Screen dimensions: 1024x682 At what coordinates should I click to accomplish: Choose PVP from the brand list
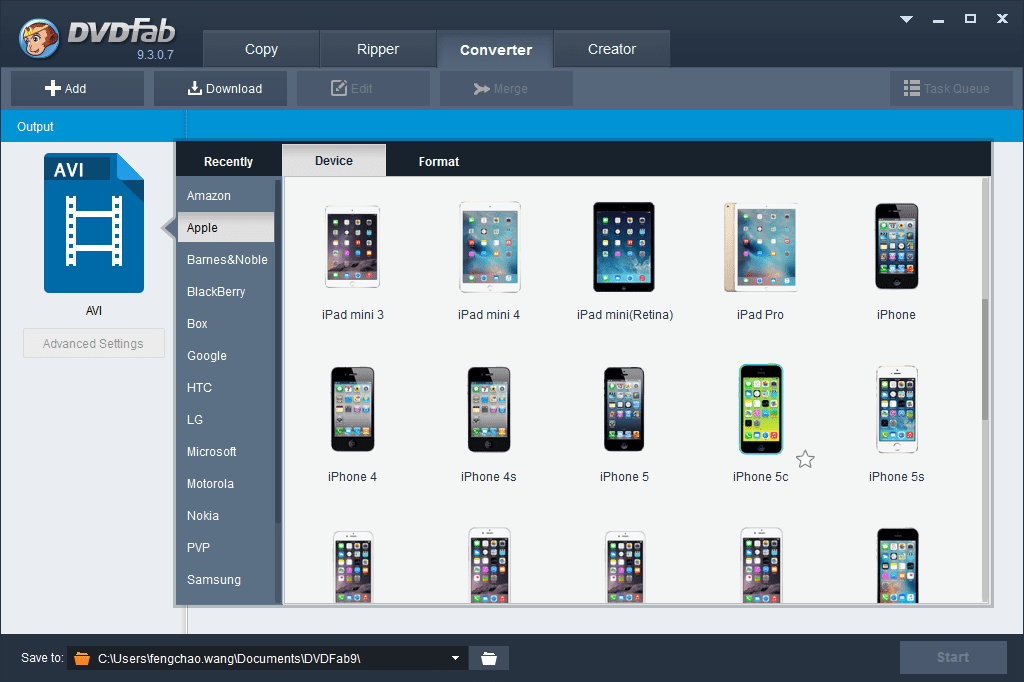click(226, 547)
